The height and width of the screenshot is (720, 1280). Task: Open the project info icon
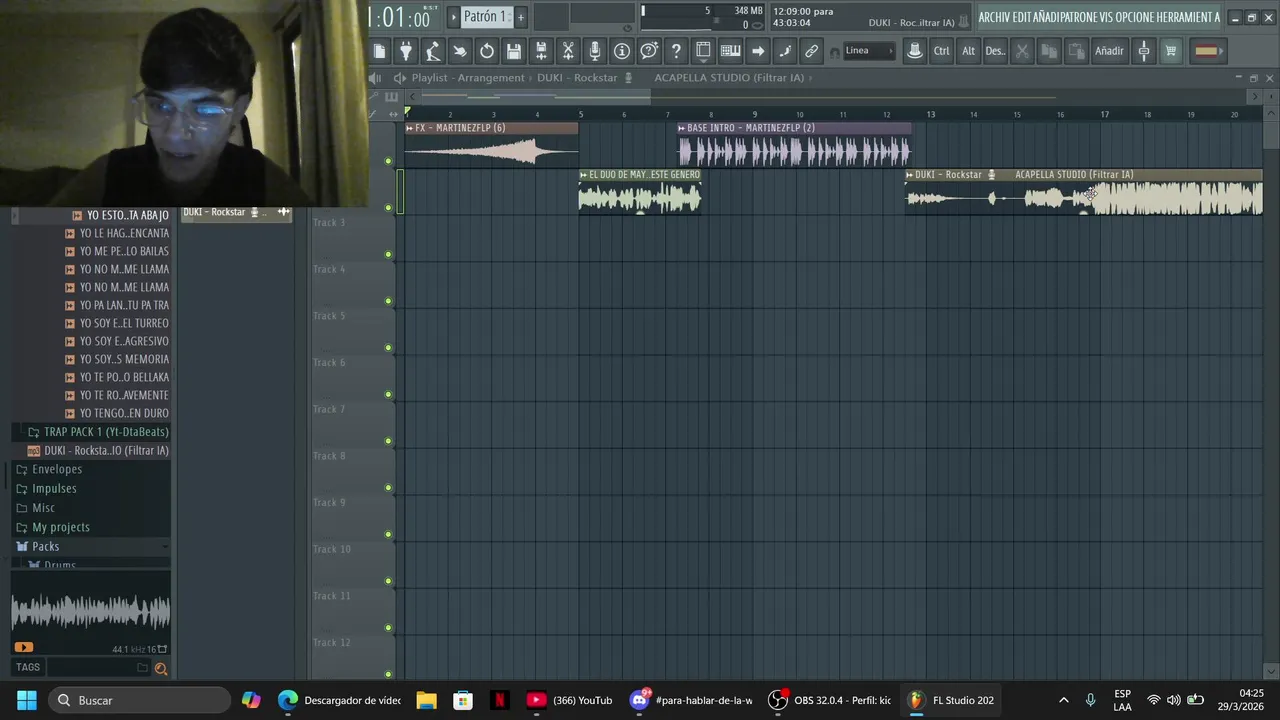(x=622, y=51)
